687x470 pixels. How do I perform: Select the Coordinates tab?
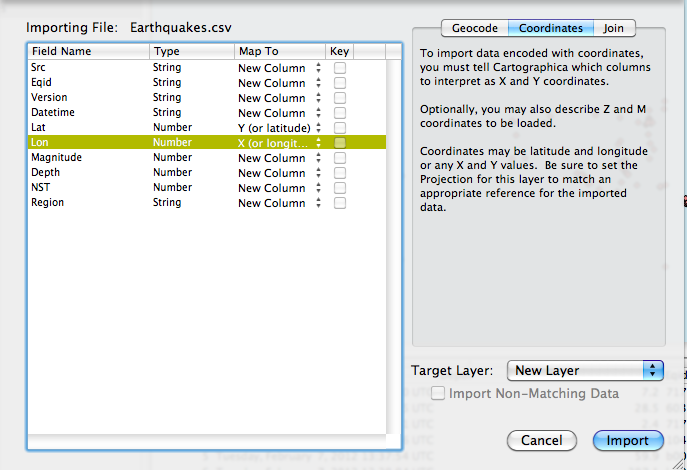click(x=550, y=29)
